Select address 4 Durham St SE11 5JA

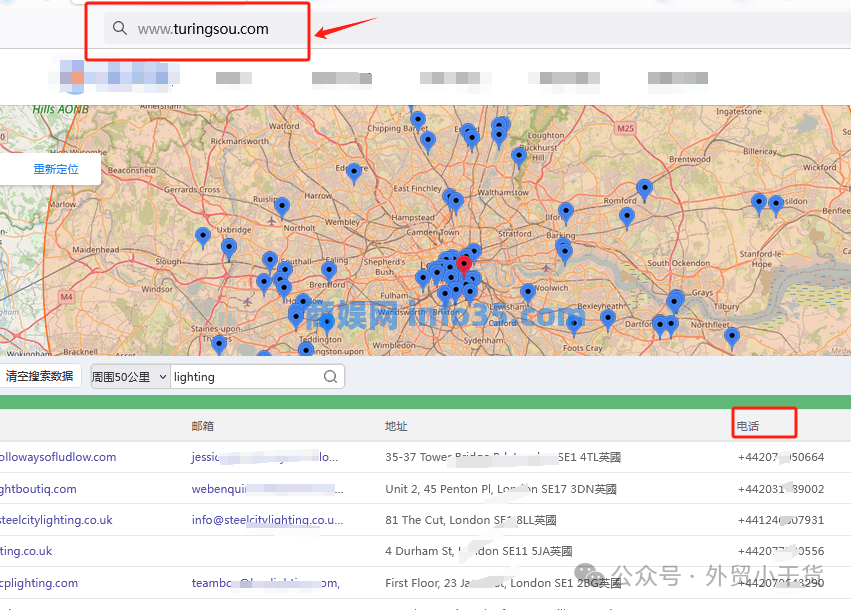tap(479, 551)
